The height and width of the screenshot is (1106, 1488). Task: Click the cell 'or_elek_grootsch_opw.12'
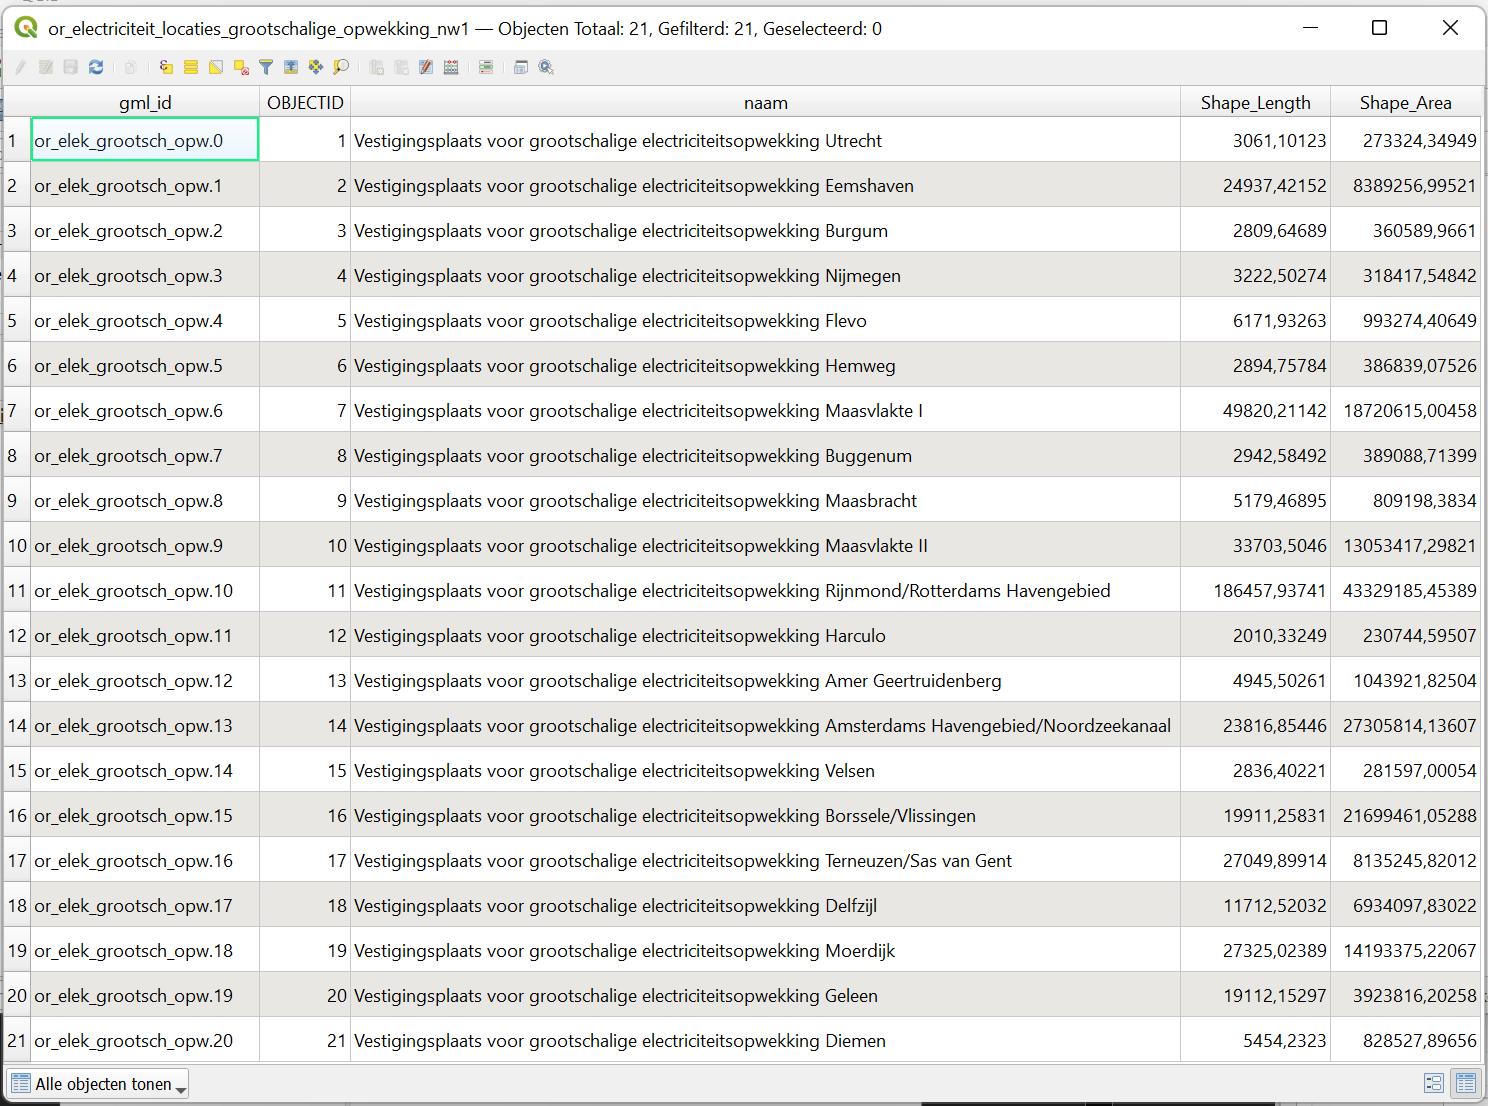point(145,680)
